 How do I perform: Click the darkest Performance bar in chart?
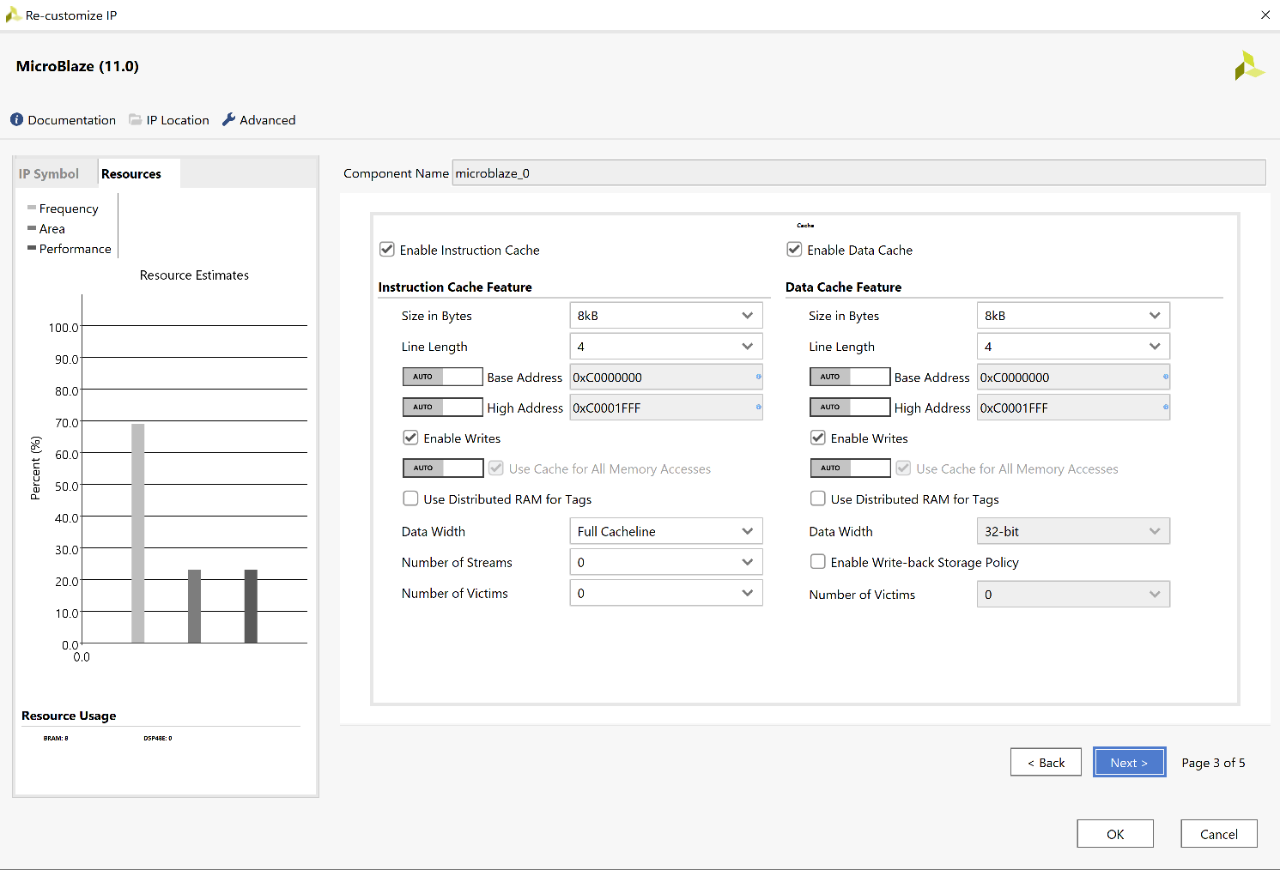pos(251,606)
